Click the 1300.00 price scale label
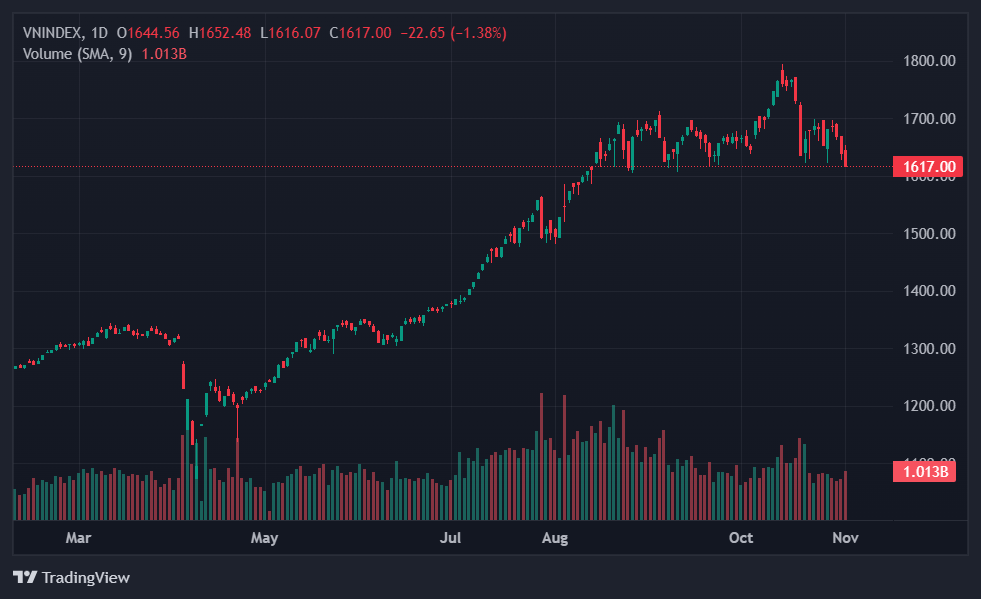Image resolution: width=981 pixels, height=599 pixels. [x=929, y=349]
